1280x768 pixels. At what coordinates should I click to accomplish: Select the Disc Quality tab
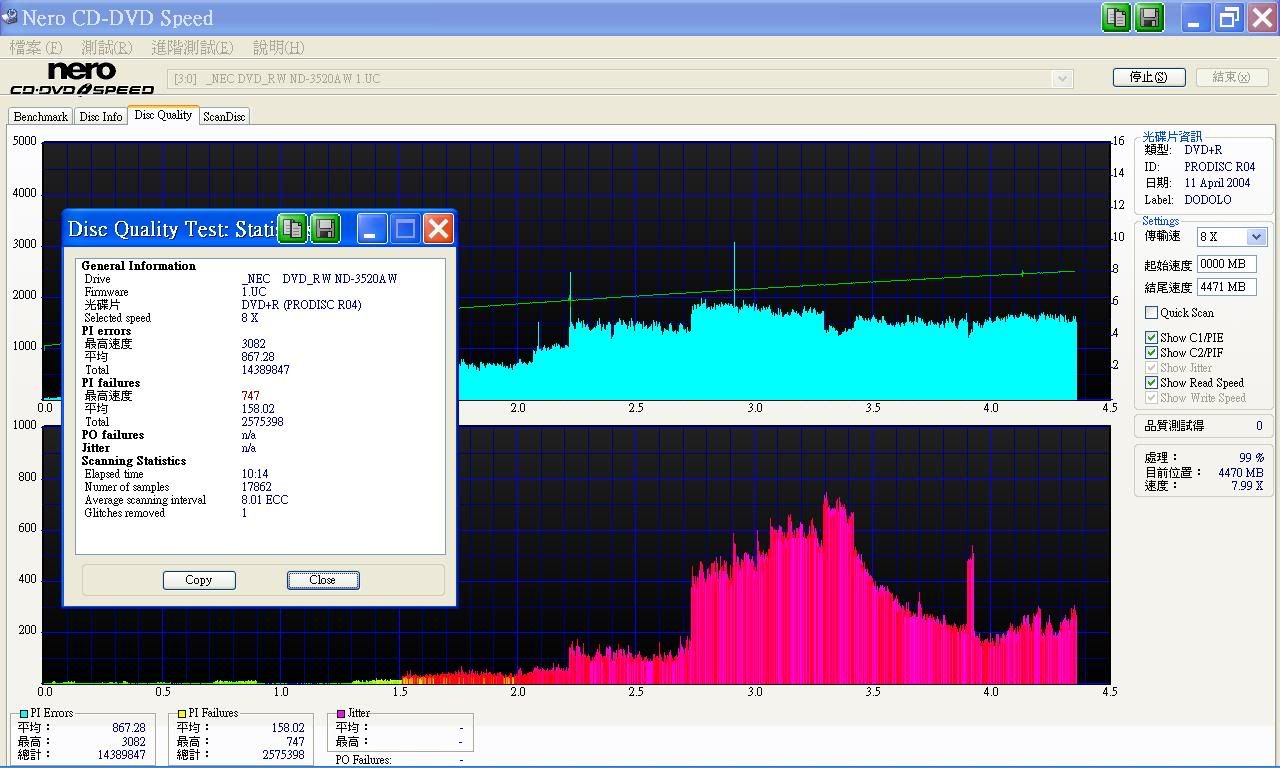point(163,115)
